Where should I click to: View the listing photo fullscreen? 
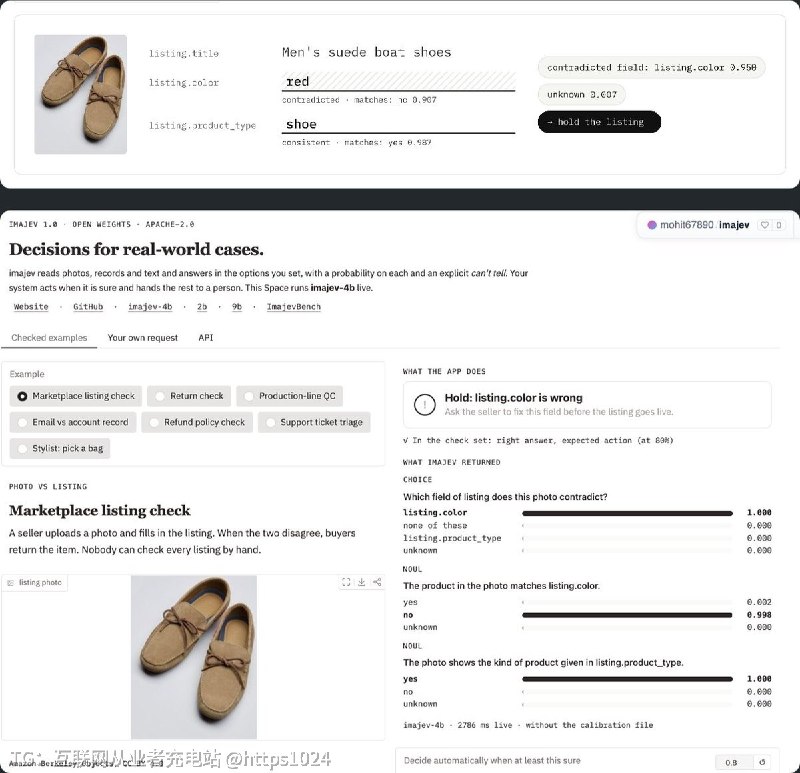pyautogui.click(x=346, y=582)
